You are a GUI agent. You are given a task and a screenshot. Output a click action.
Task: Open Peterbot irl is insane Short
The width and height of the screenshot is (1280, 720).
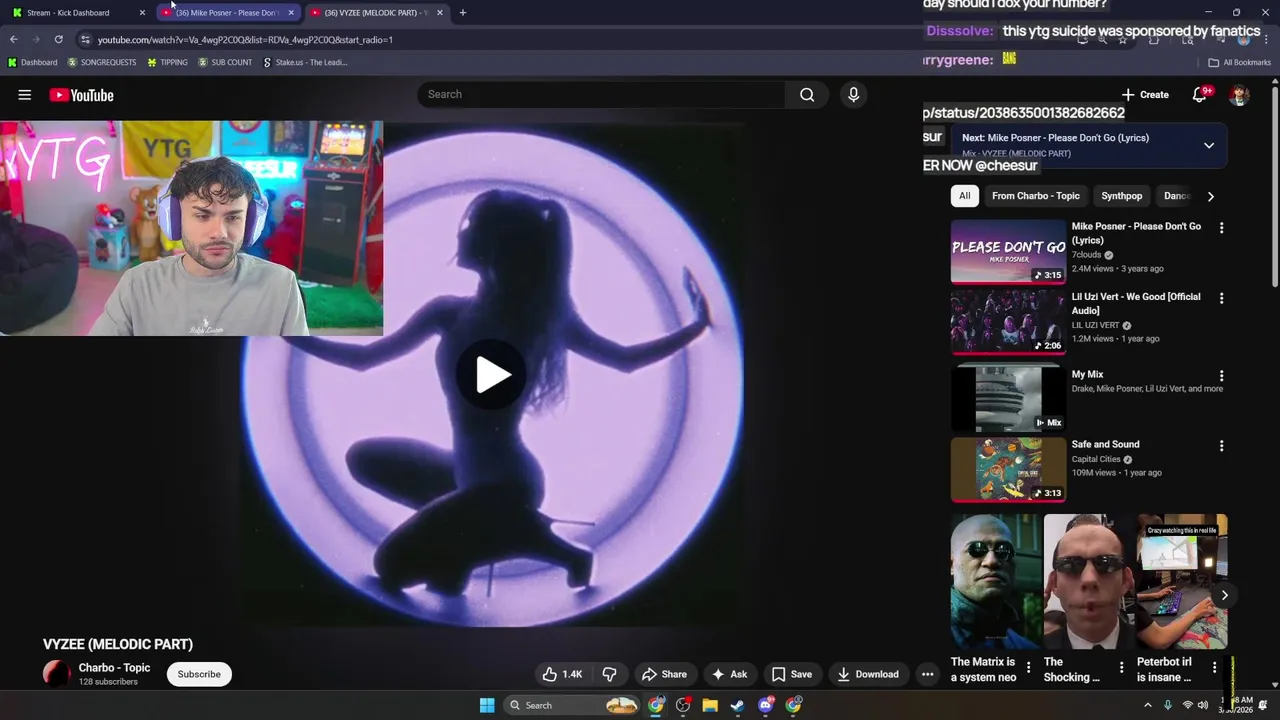tap(1181, 581)
